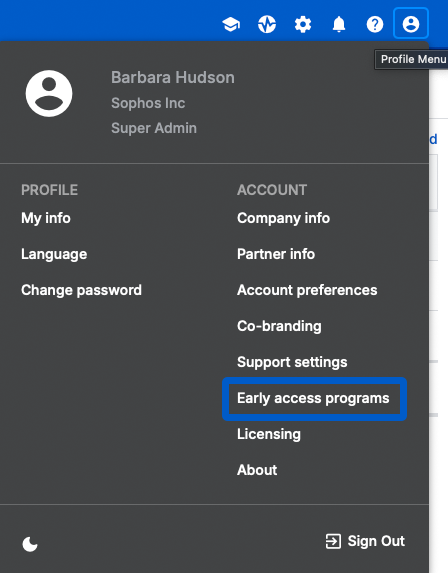Go to the Licensing page

[x=269, y=434]
